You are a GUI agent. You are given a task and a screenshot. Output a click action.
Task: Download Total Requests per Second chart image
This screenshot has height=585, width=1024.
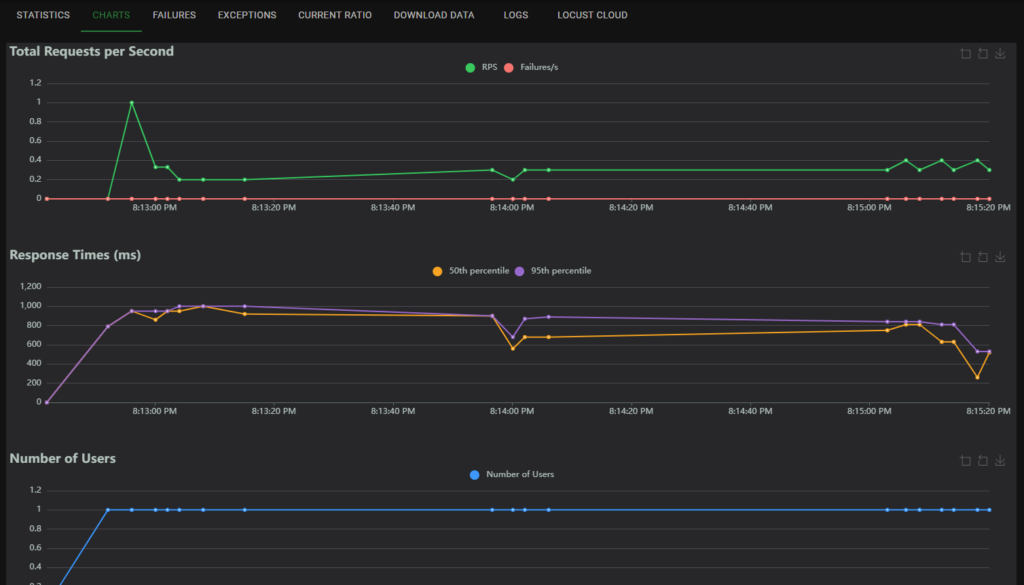tap(1000, 54)
